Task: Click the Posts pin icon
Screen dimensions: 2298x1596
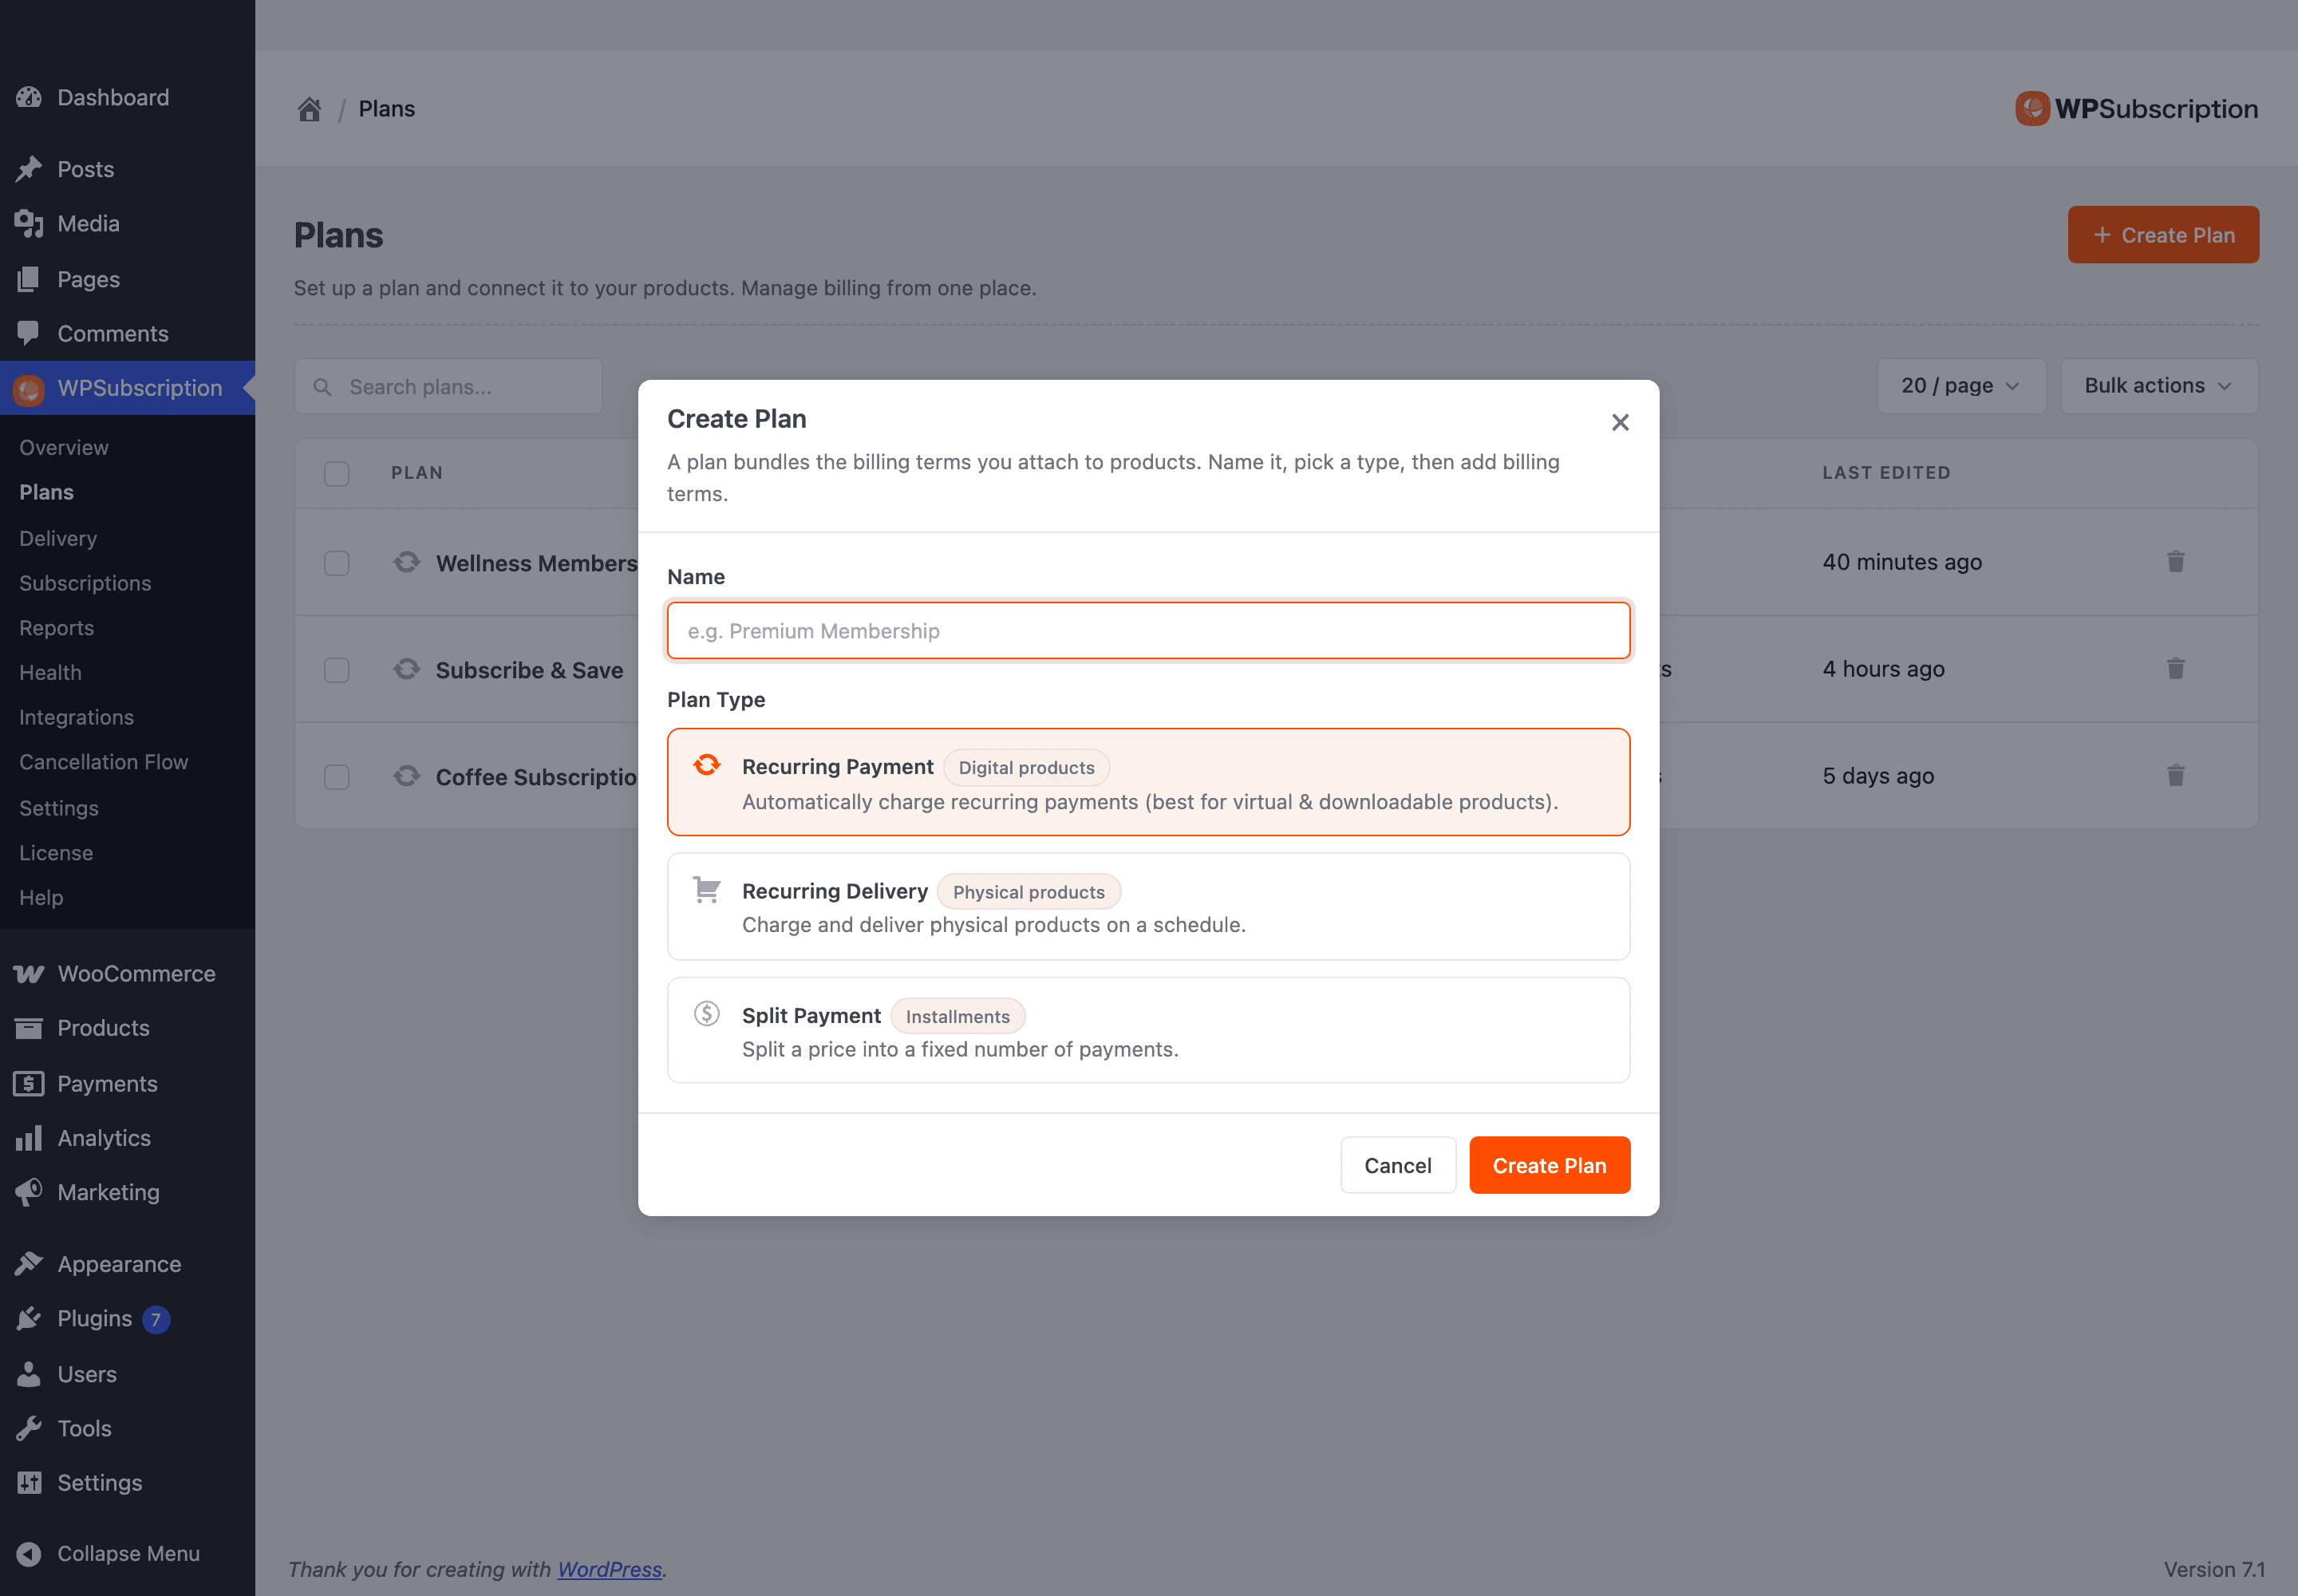Action: point(29,169)
